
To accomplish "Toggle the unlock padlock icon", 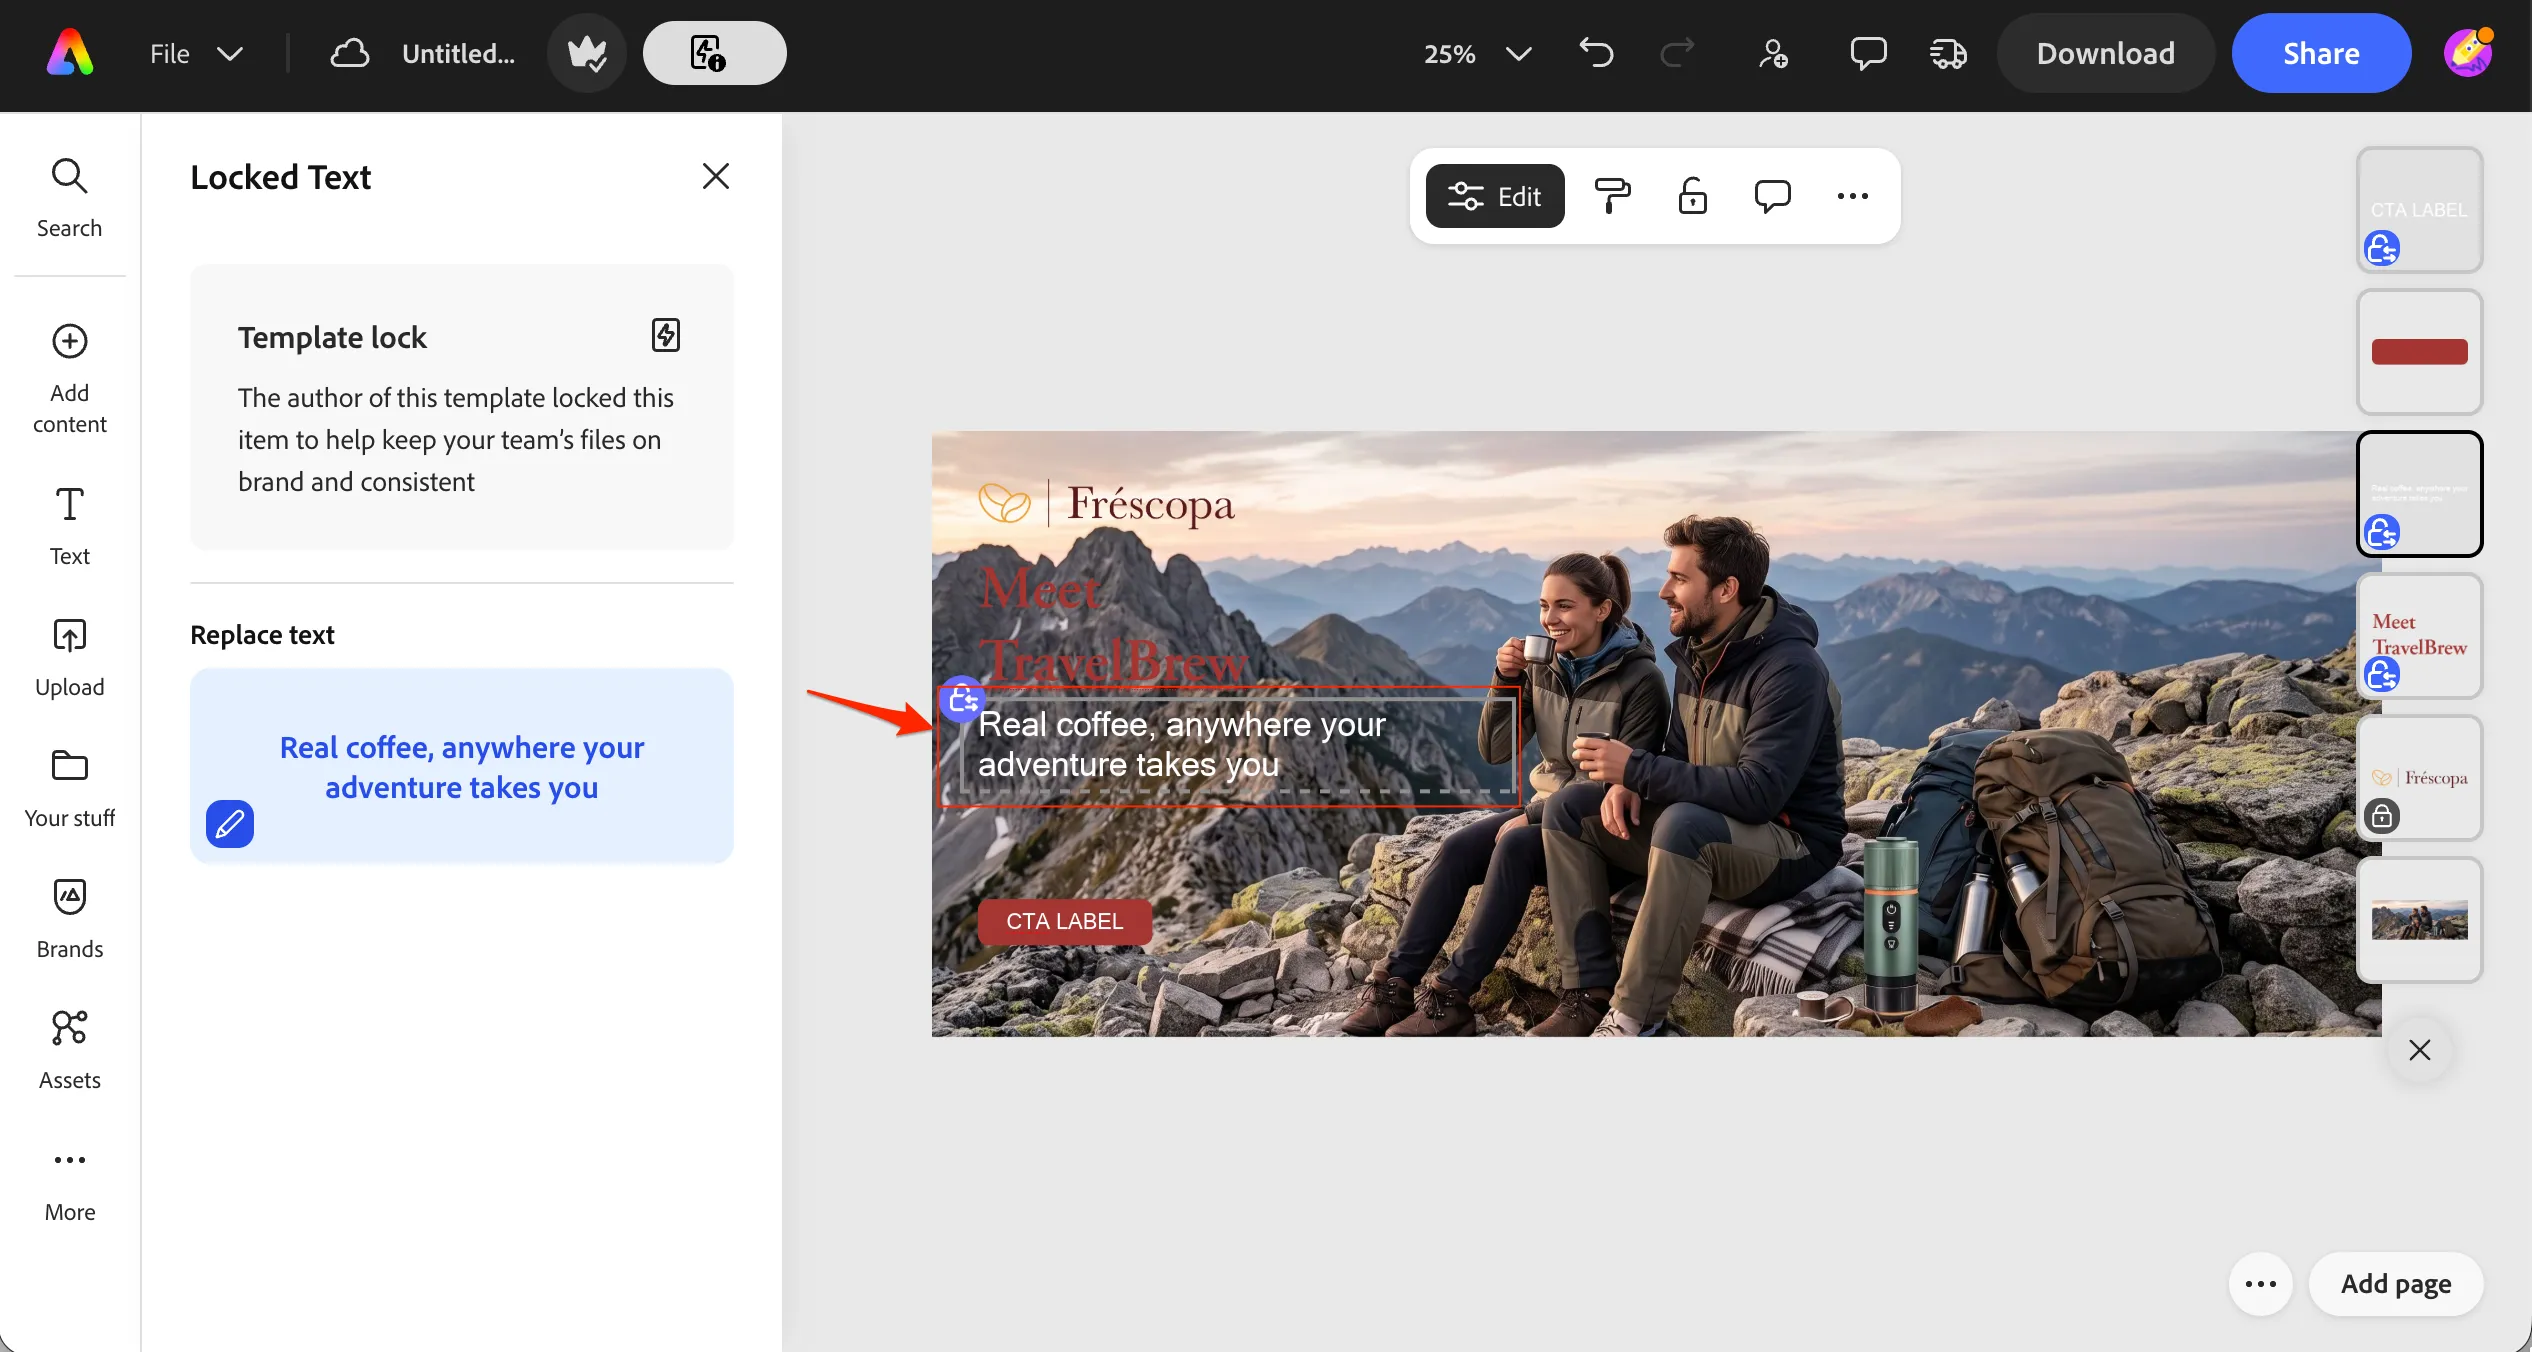I will click(x=1692, y=196).
